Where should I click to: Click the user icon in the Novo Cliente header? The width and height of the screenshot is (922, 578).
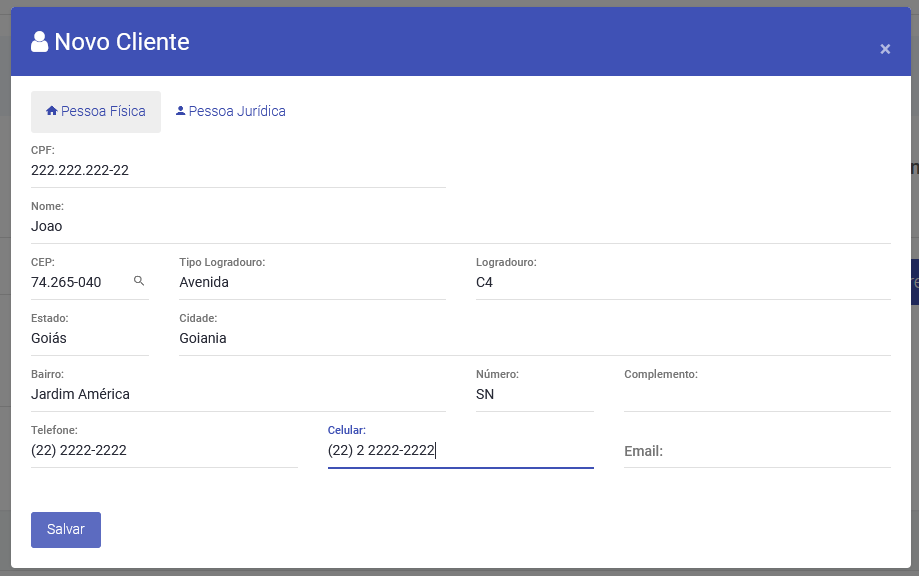[40, 42]
